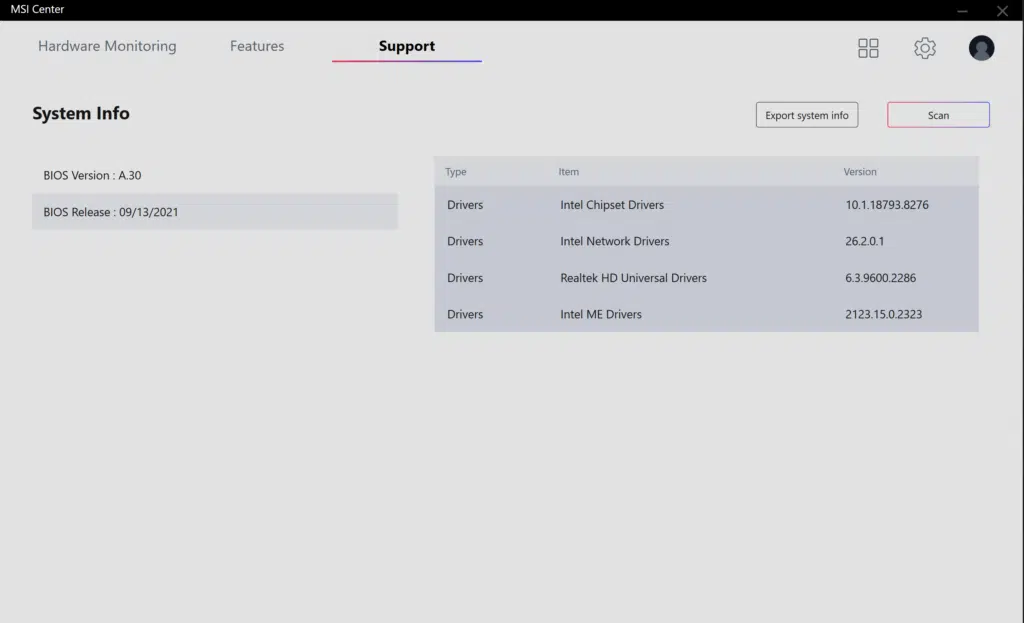Click version 6.3.9600.2286
This screenshot has height=623, width=1024.
pyautogui.click(x=880, y=278)
